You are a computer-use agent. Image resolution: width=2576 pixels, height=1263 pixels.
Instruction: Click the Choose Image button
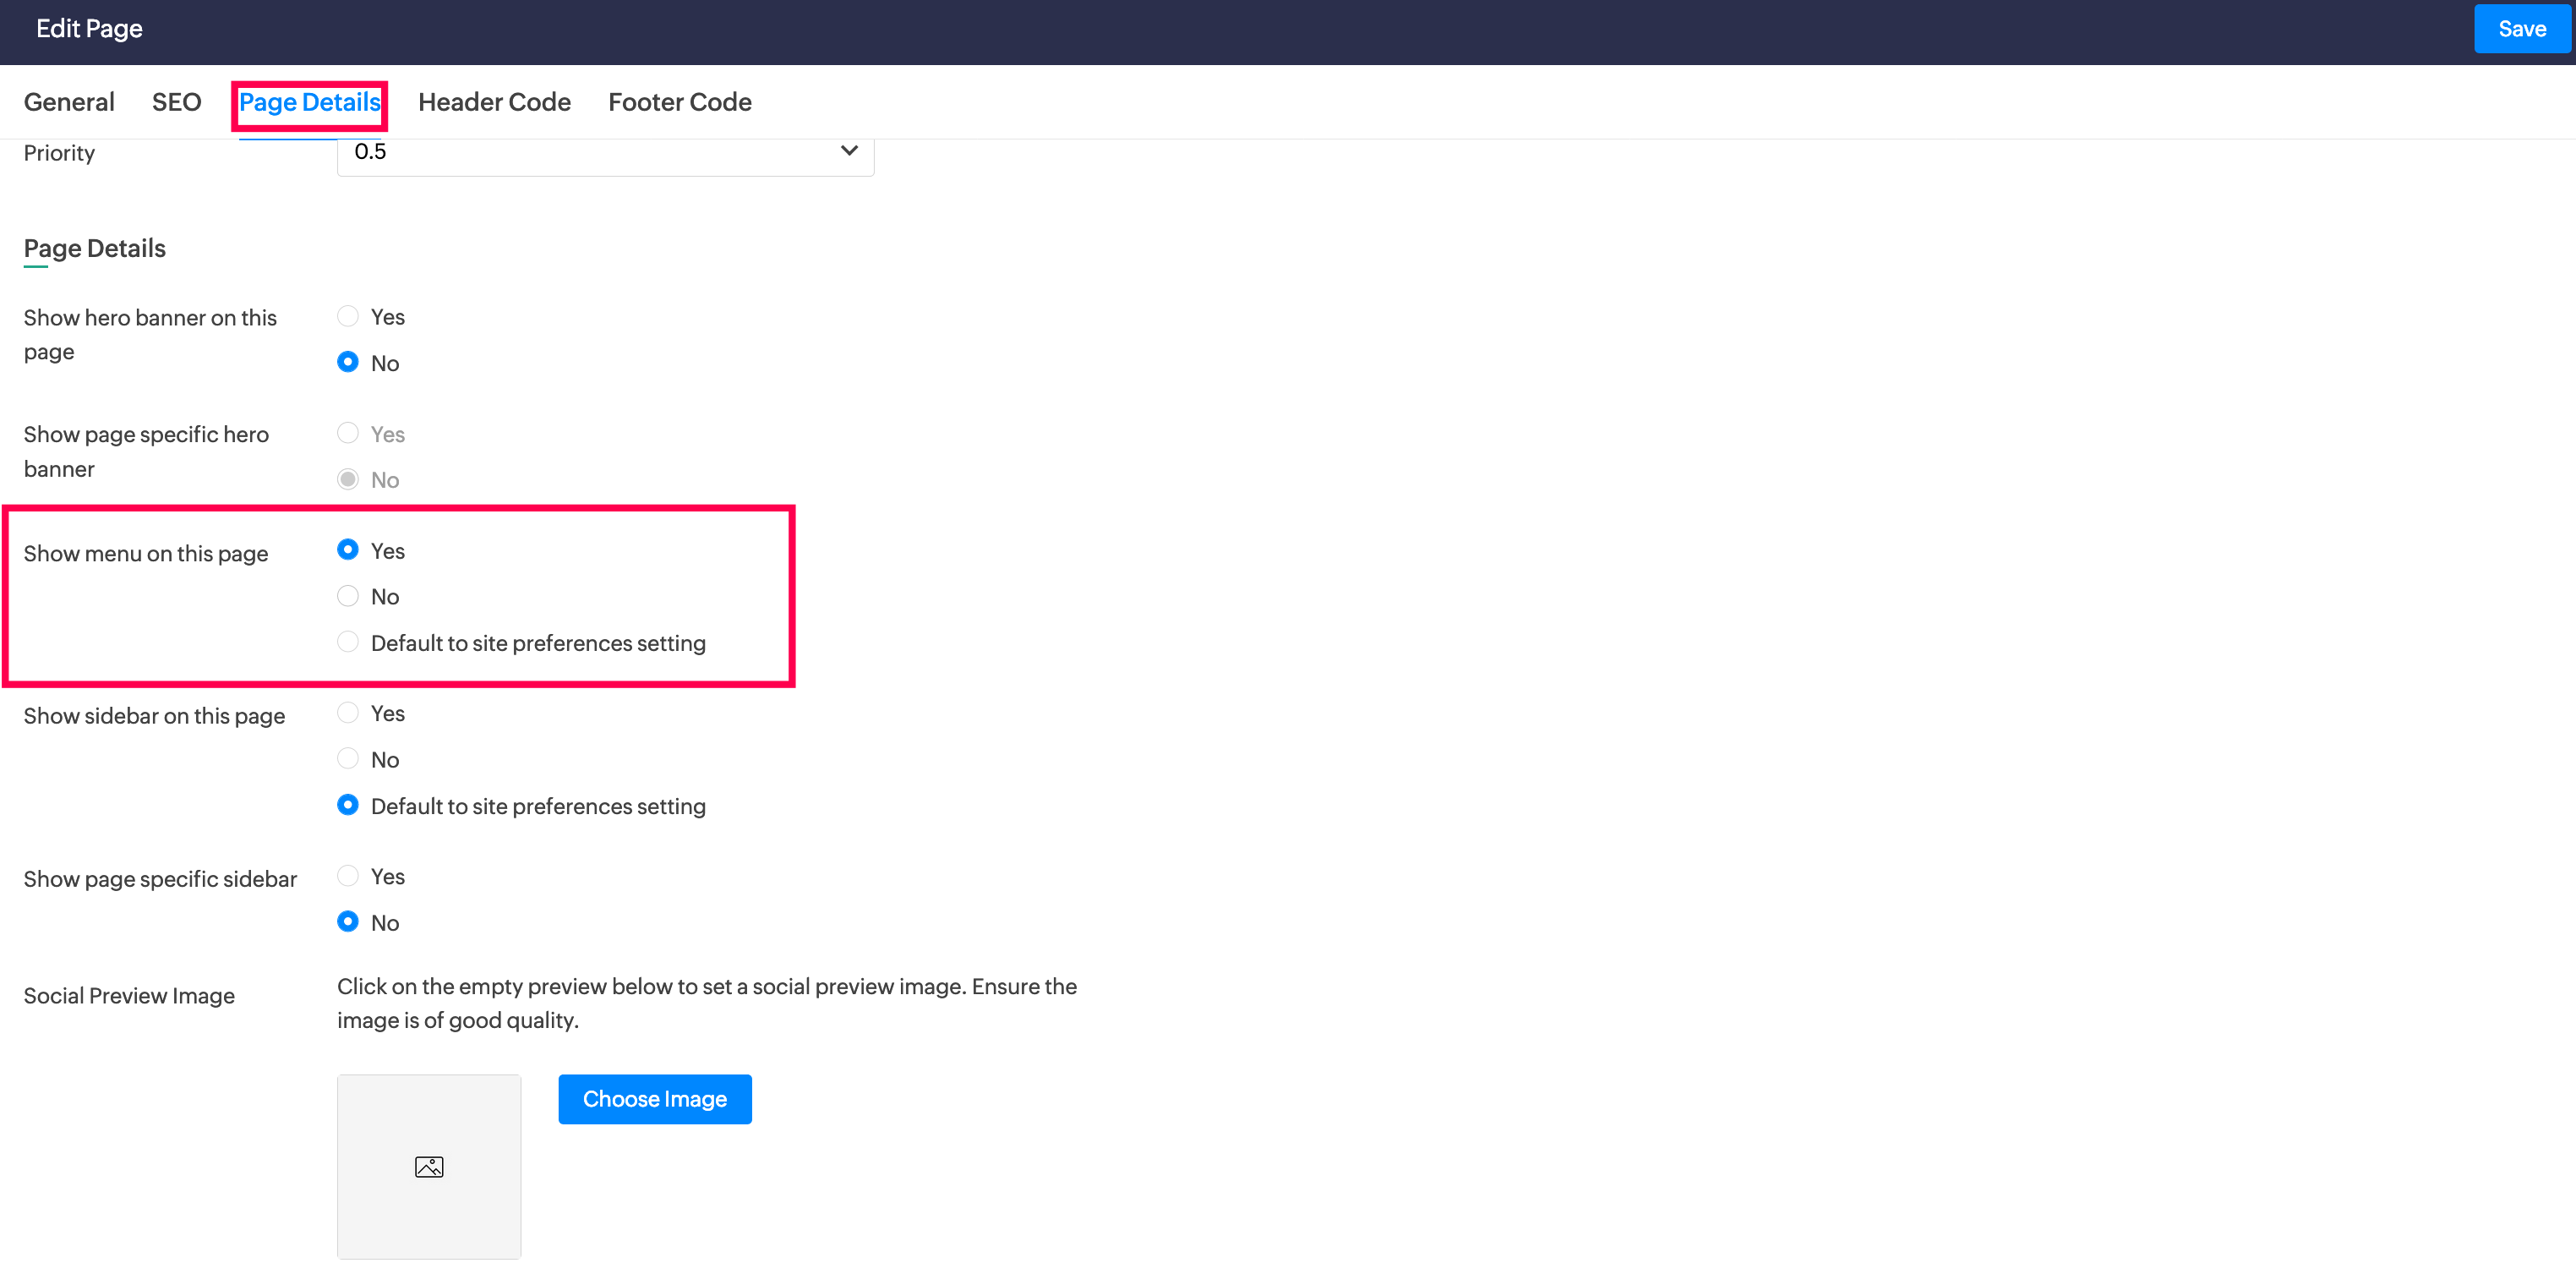654,1098
